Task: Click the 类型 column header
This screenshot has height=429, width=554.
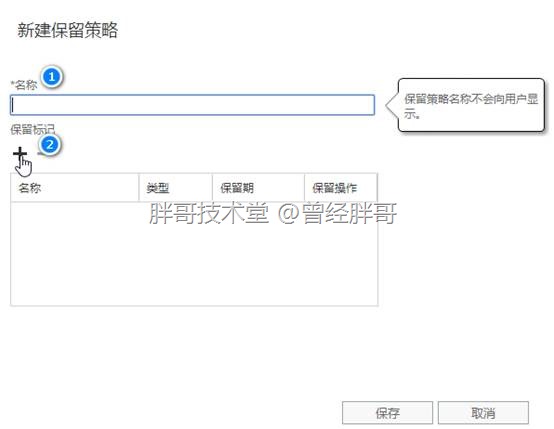Action: point(176,188)
